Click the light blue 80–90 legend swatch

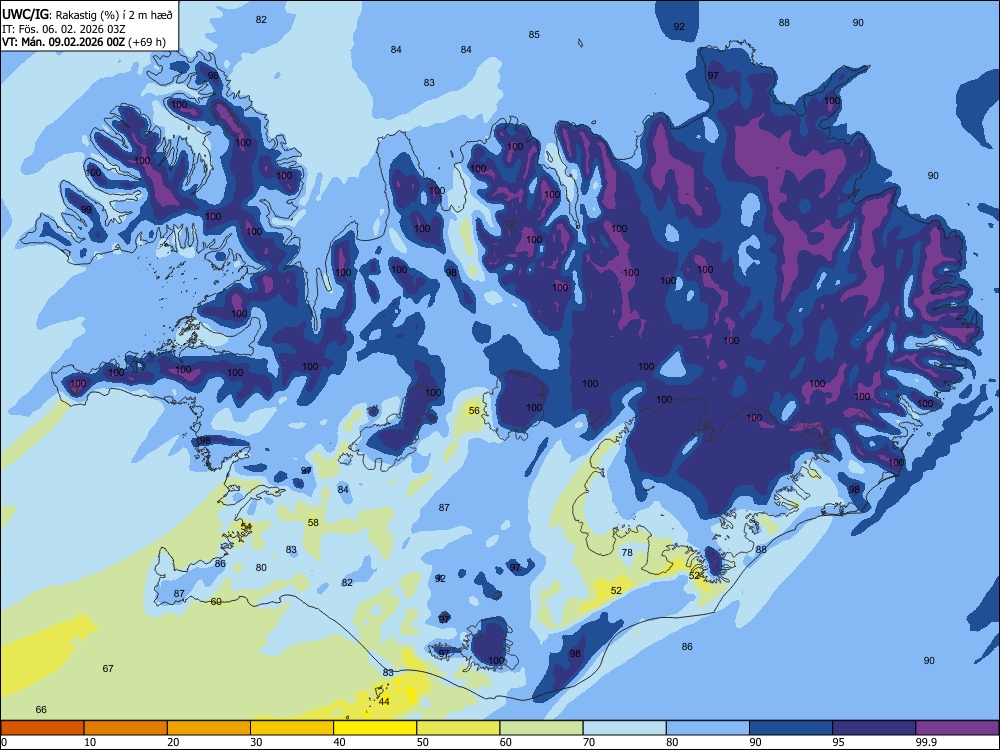click(708, 728)
